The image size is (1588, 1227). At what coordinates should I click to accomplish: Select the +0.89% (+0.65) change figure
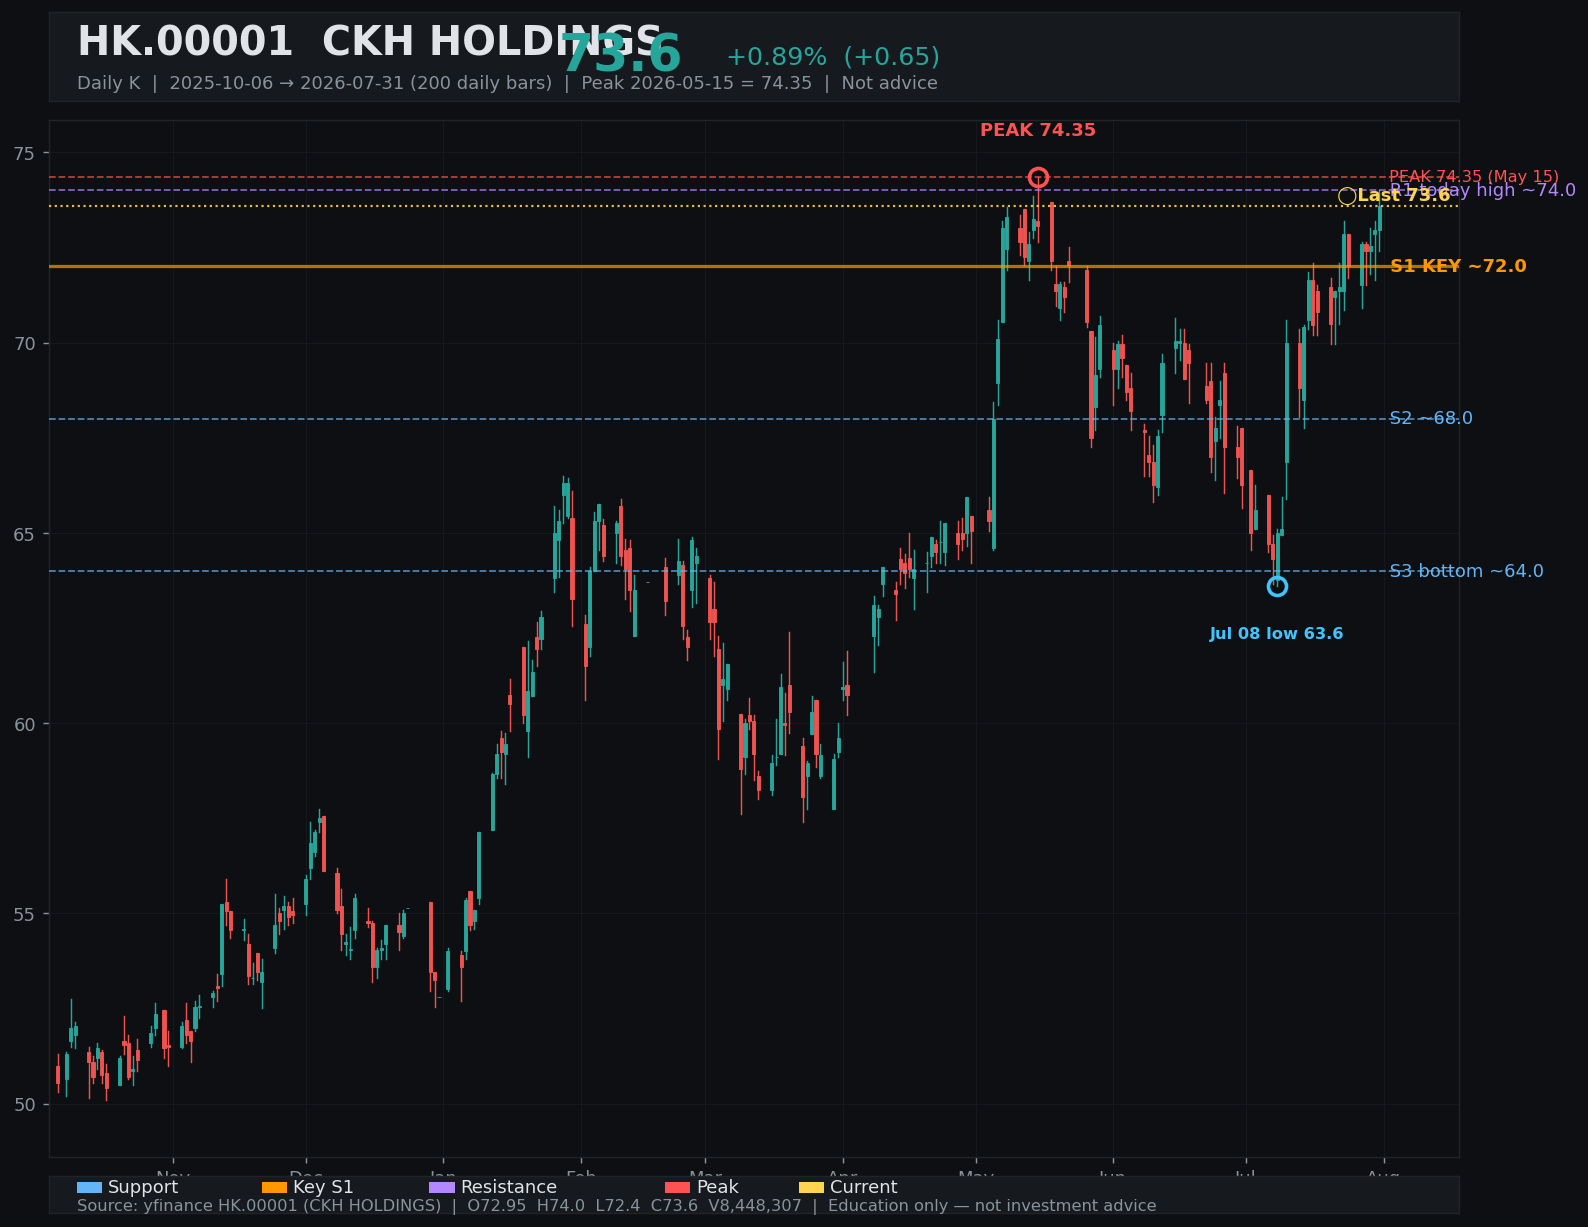pos(833,57)
